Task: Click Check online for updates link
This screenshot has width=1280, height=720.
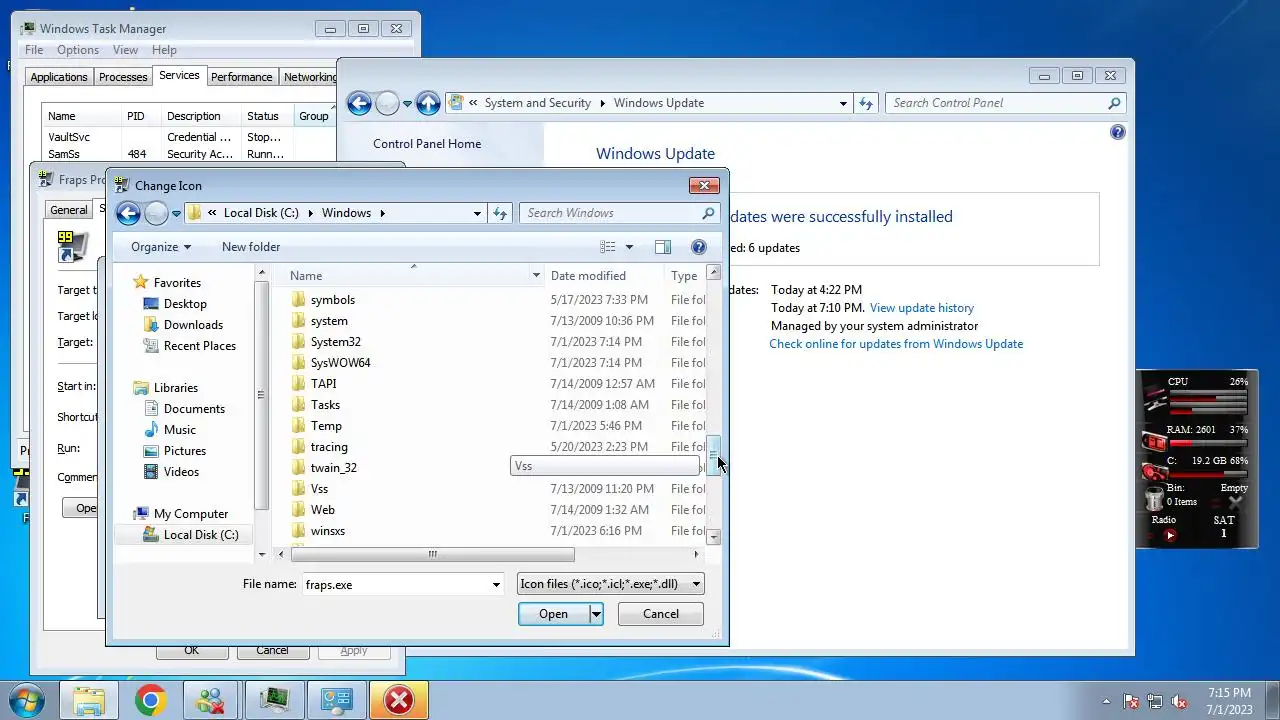Action: tap(896, 344)
